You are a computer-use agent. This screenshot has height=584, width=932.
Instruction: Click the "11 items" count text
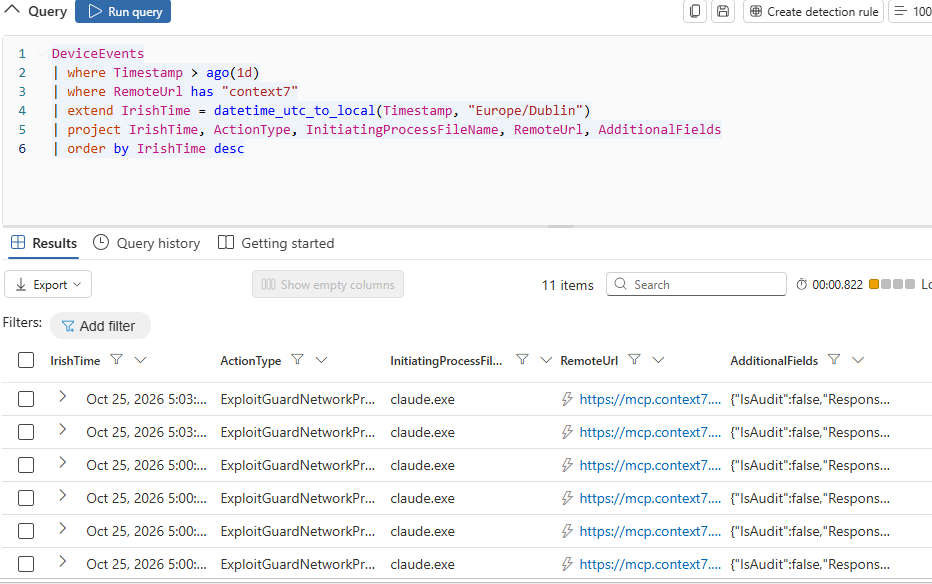point(568,285)
